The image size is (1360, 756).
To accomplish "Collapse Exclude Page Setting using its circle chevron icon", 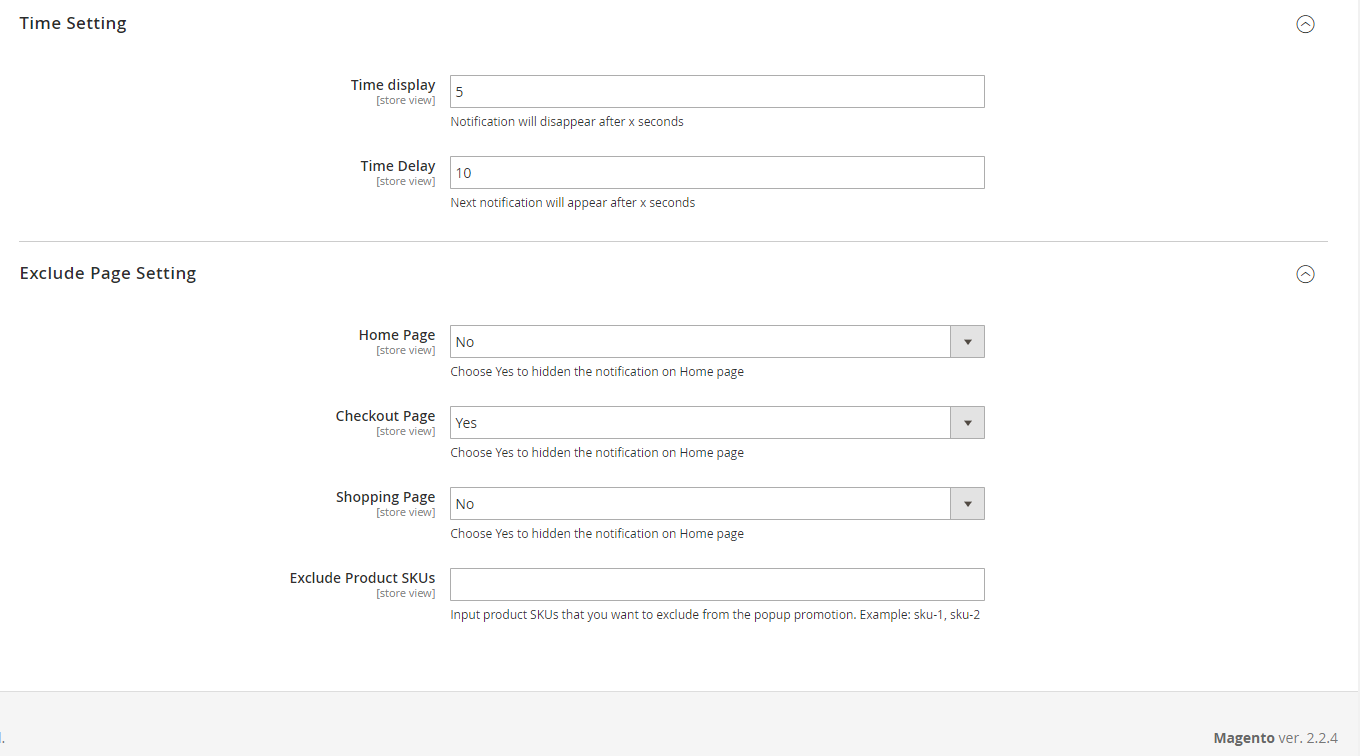I will (1305, 274).
